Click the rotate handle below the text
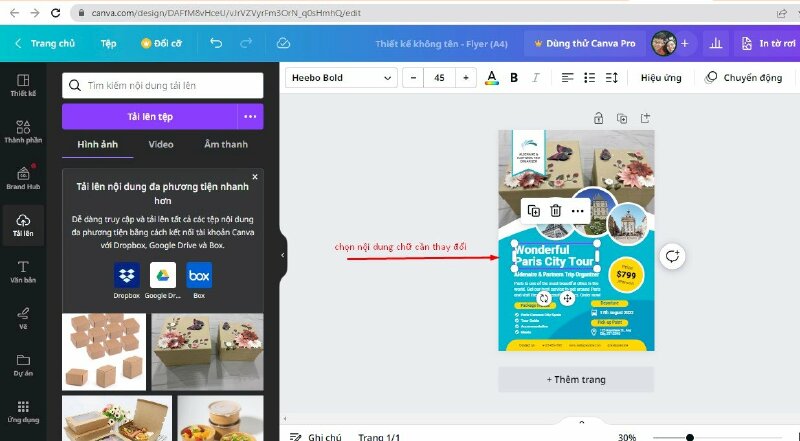 [x=544, y=299]
